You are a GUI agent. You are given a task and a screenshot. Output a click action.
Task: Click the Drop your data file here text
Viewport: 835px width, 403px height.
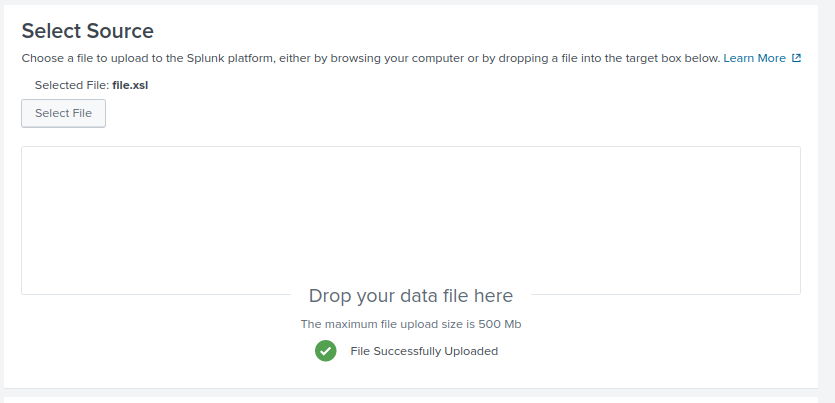tap(410, 296)
